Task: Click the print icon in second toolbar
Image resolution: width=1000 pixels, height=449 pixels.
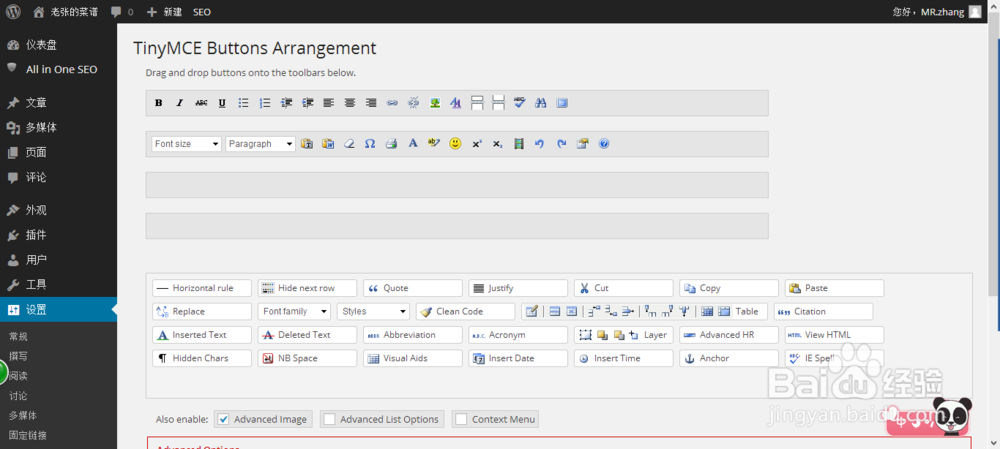Action: point(391,144)
